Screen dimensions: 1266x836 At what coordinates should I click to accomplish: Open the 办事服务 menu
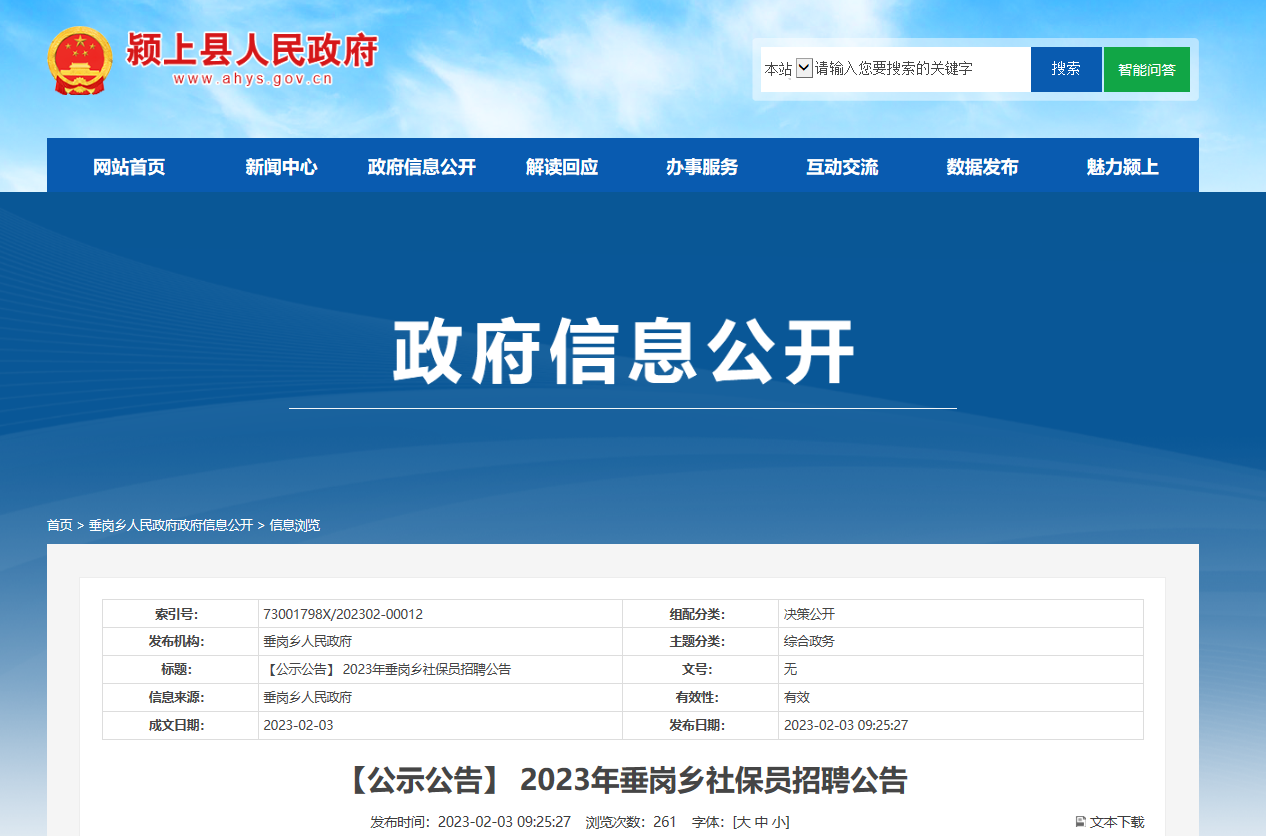point(701,167)
